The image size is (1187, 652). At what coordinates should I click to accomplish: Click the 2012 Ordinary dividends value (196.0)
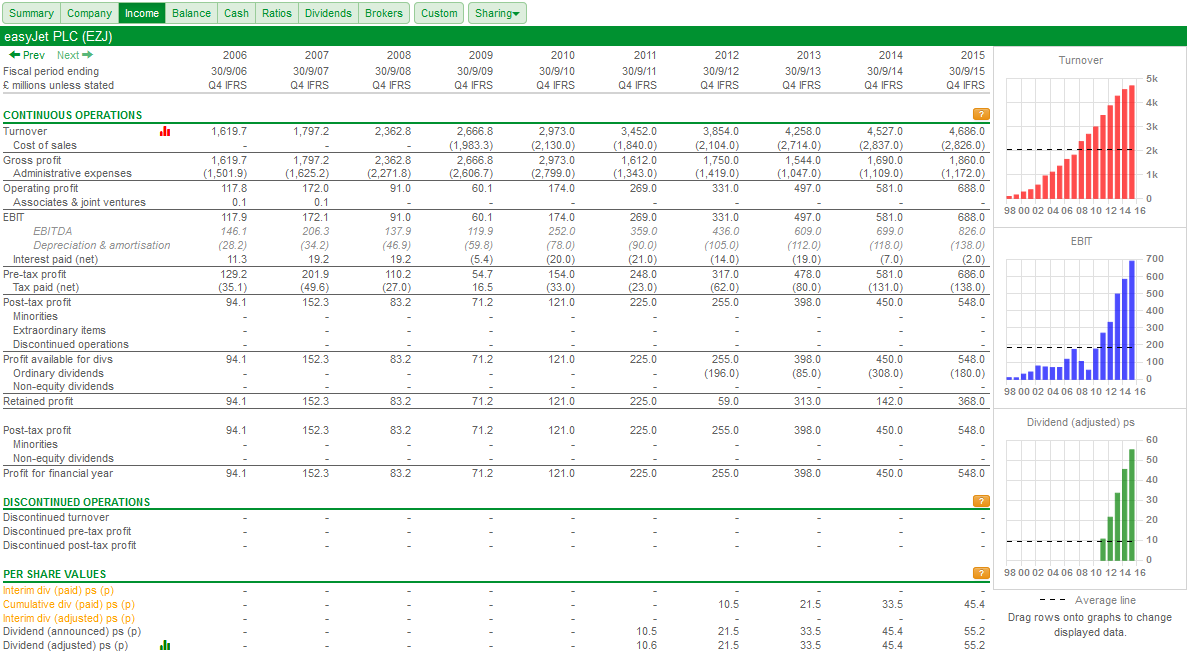721,373
